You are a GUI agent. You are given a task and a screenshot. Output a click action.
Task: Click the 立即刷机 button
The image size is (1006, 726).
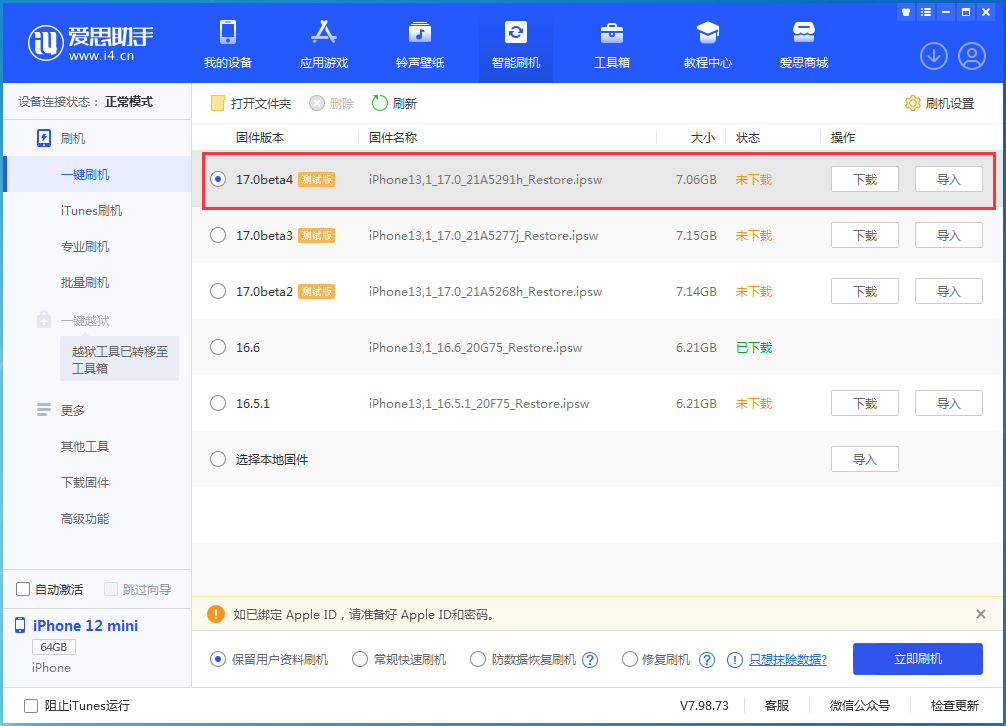[917, 659]
